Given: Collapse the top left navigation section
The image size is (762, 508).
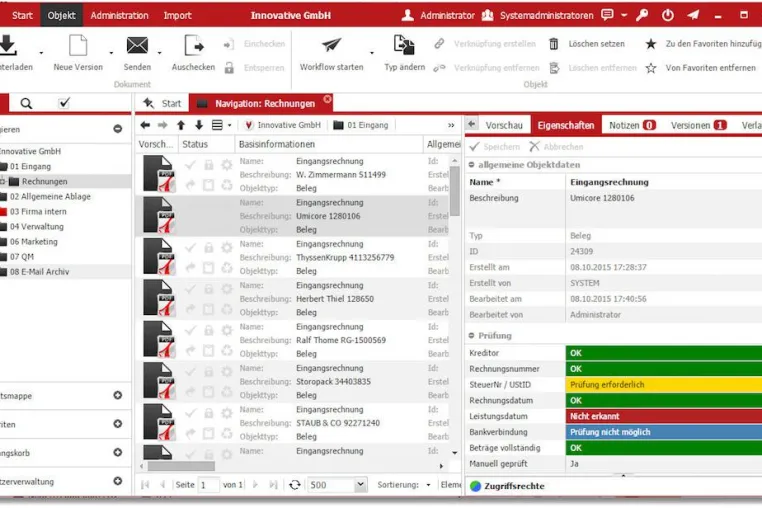Looking at the screenshot, I should [118, 129].
